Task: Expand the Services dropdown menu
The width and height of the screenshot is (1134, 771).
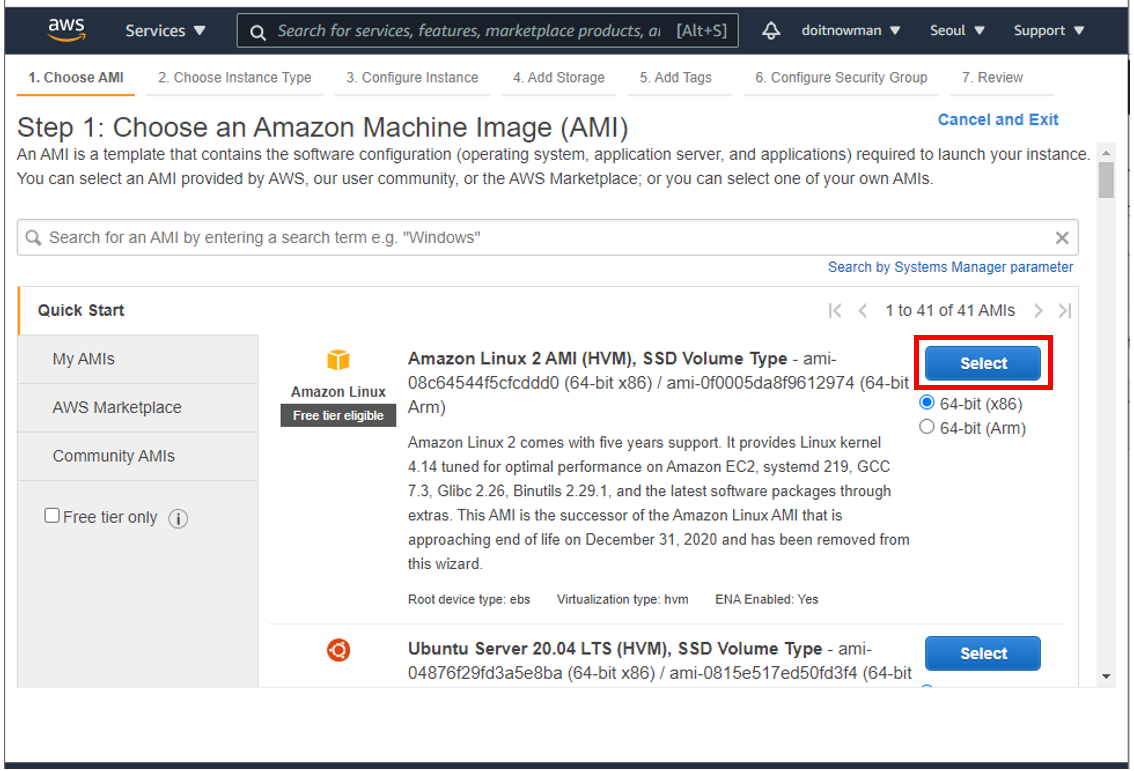Action: [166, 30]
